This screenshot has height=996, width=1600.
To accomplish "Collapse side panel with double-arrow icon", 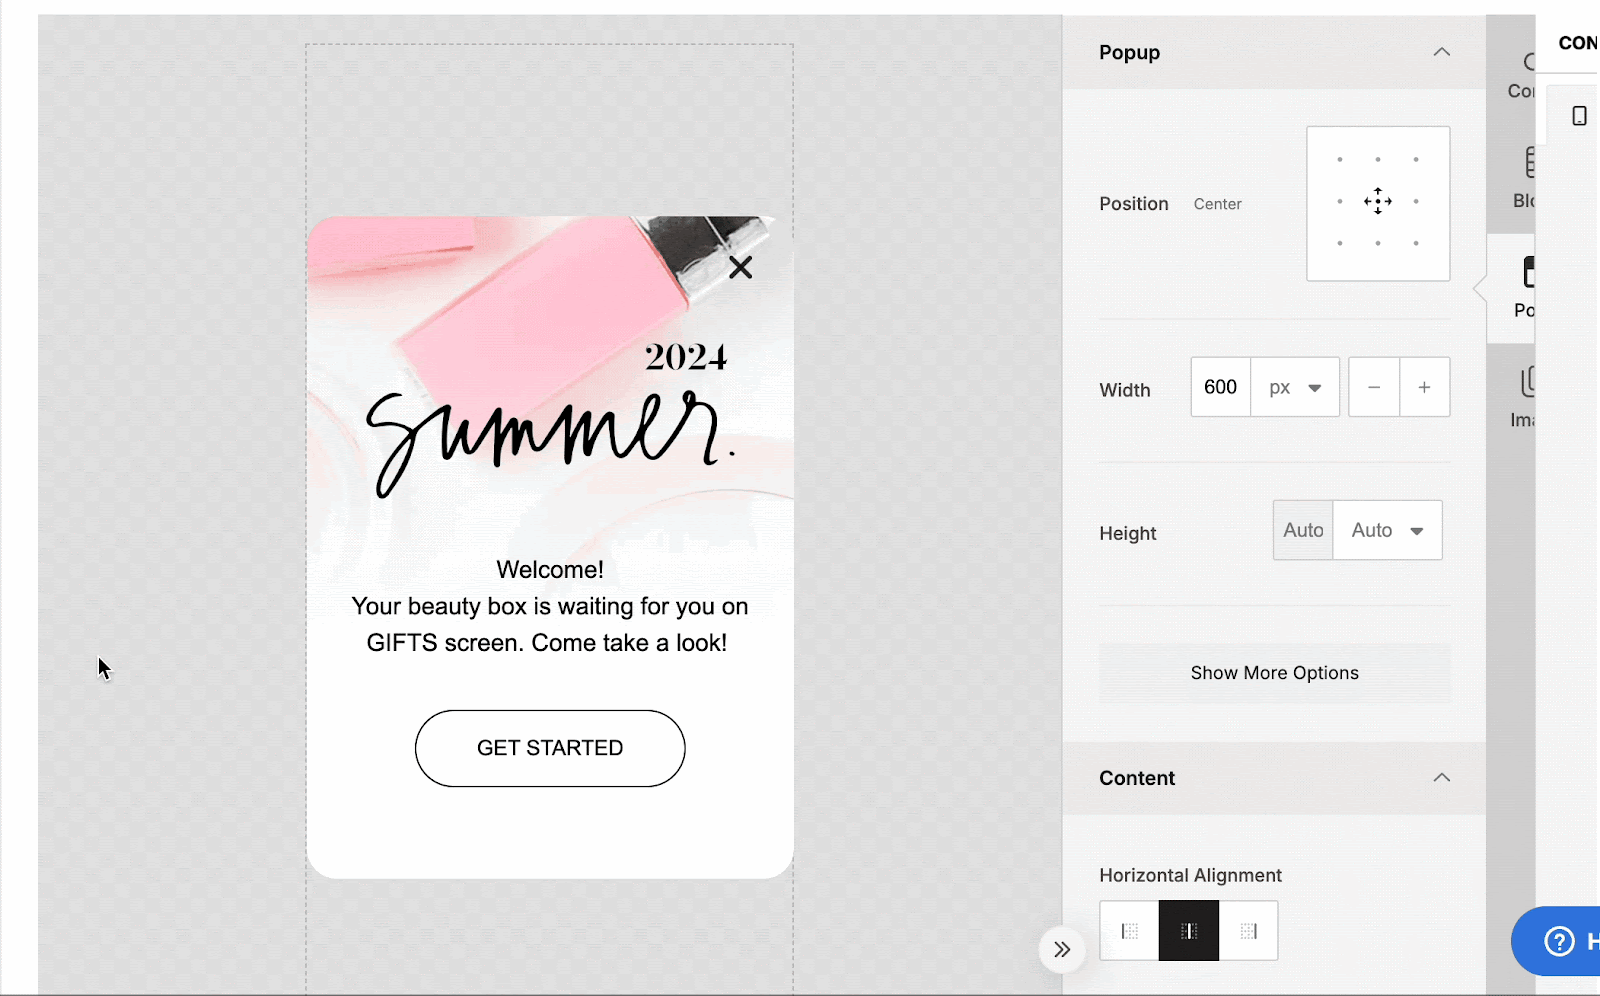I will pyautogui.click(x=1062, y=949).
